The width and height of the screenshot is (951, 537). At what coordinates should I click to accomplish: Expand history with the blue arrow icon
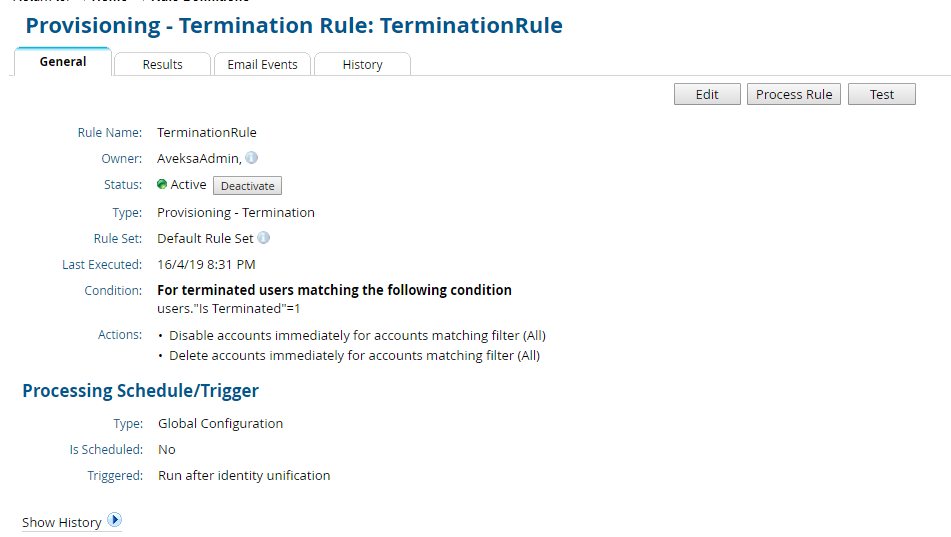[114, 520]
